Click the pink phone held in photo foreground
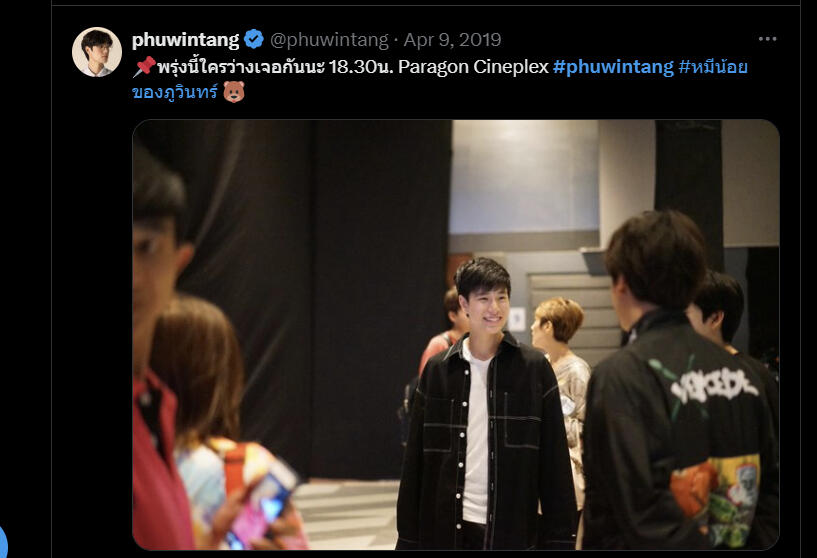Viewport: 817px width, 558px height. [x=263, y=505]
